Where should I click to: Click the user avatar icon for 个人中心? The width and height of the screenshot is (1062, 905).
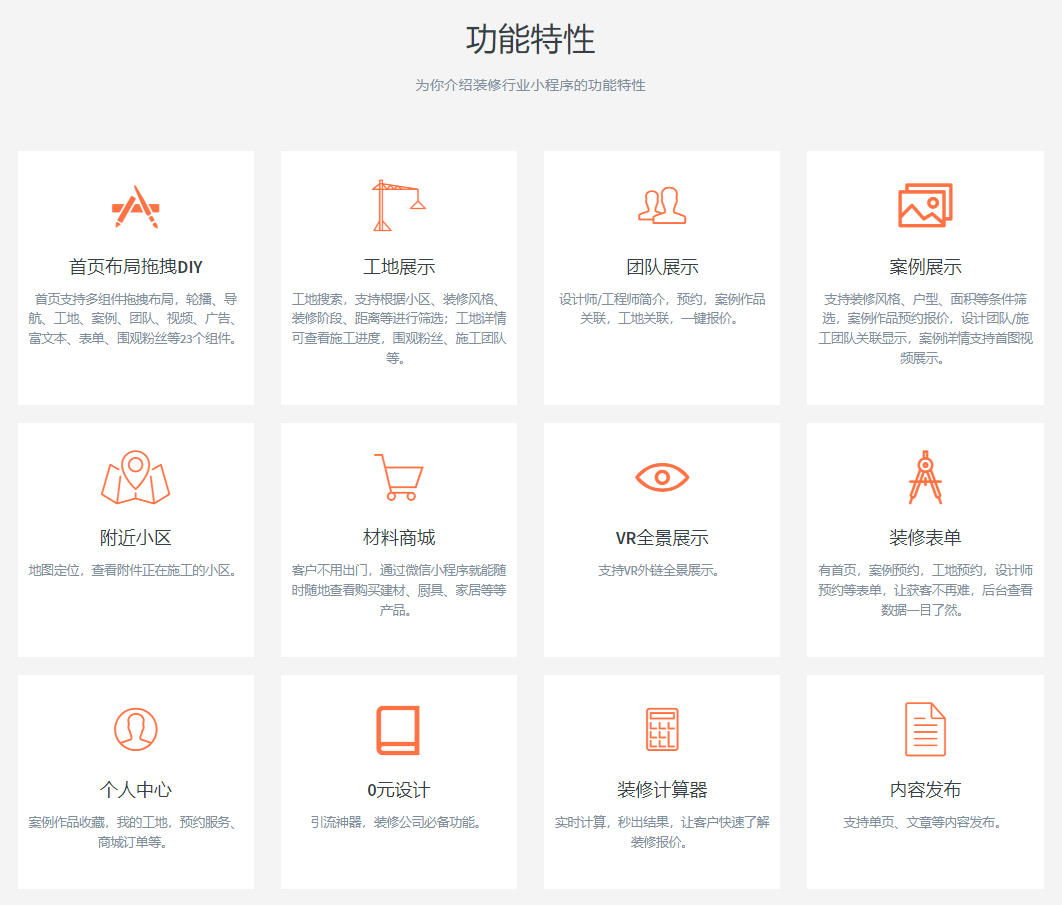click(x=135, y=729)
